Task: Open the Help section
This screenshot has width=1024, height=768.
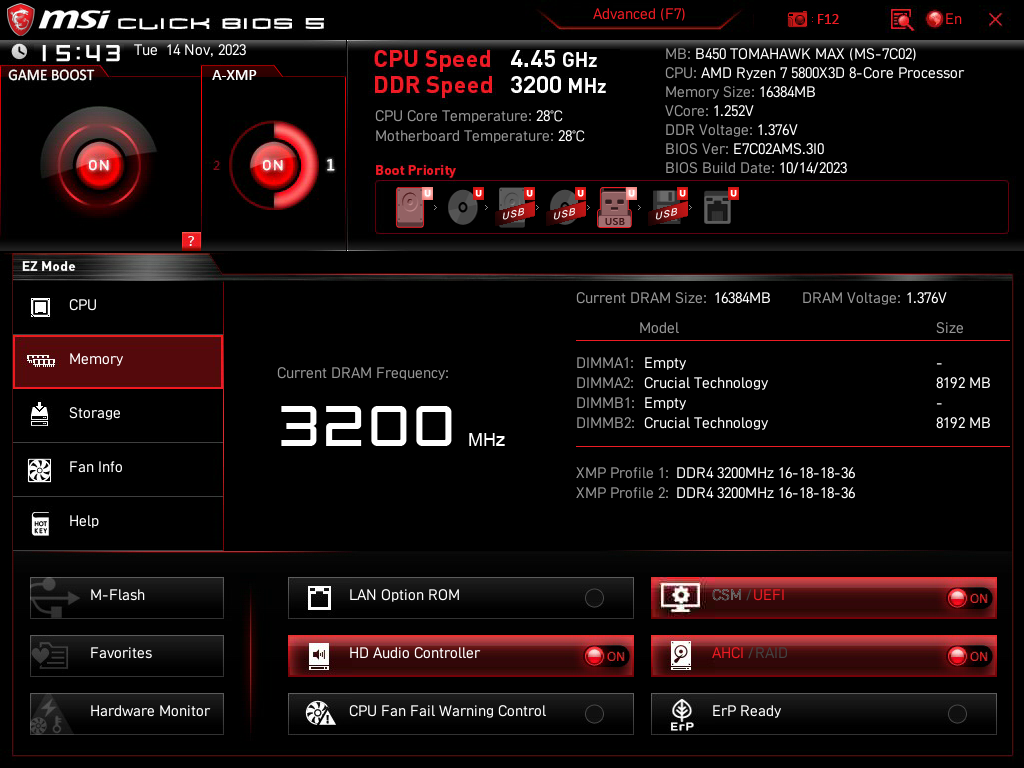Action: point(118,522)
